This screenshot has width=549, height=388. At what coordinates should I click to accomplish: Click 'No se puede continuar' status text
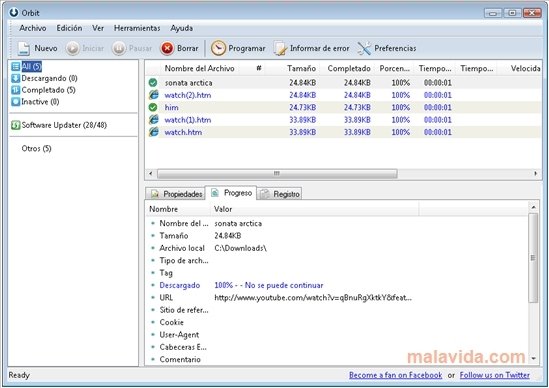coord(284,285)
